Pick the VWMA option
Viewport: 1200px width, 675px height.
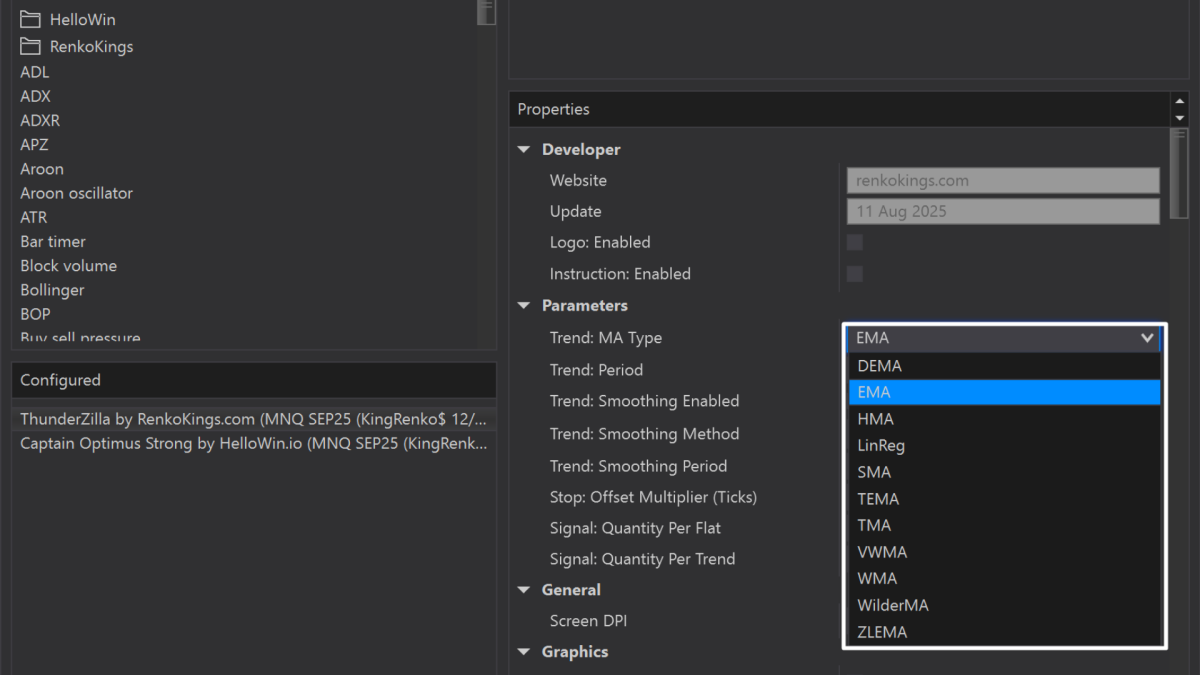coord(882,552)
